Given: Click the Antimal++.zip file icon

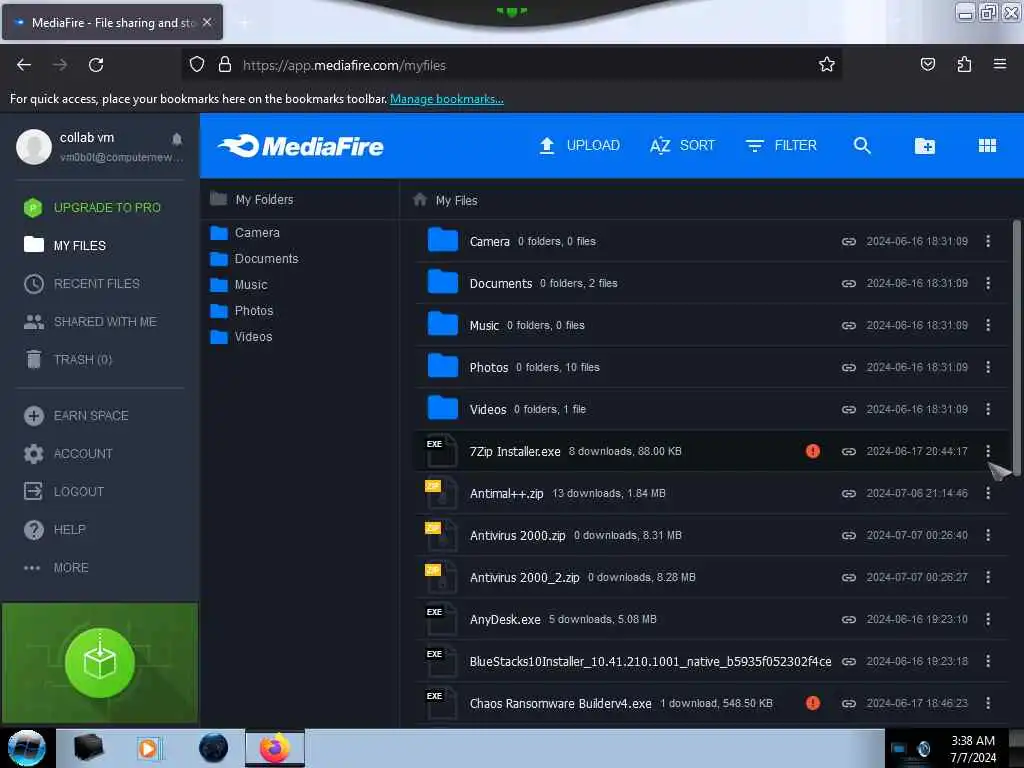Looking at the screenshot, I should 441,493.
